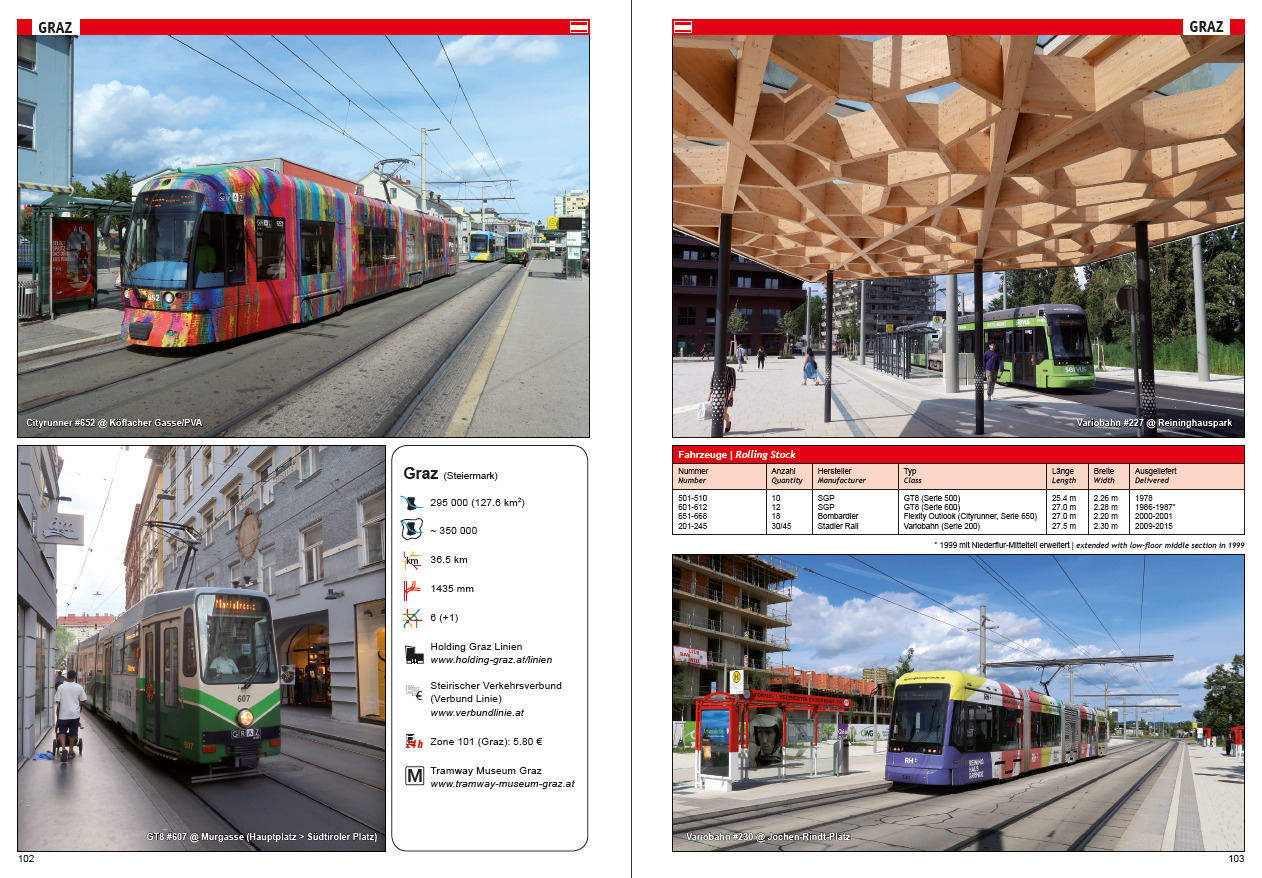Viewport: 1262px width, 878px height.
Task: Select the Cityrunner #652 photo
Action: (x=303, y=235)
